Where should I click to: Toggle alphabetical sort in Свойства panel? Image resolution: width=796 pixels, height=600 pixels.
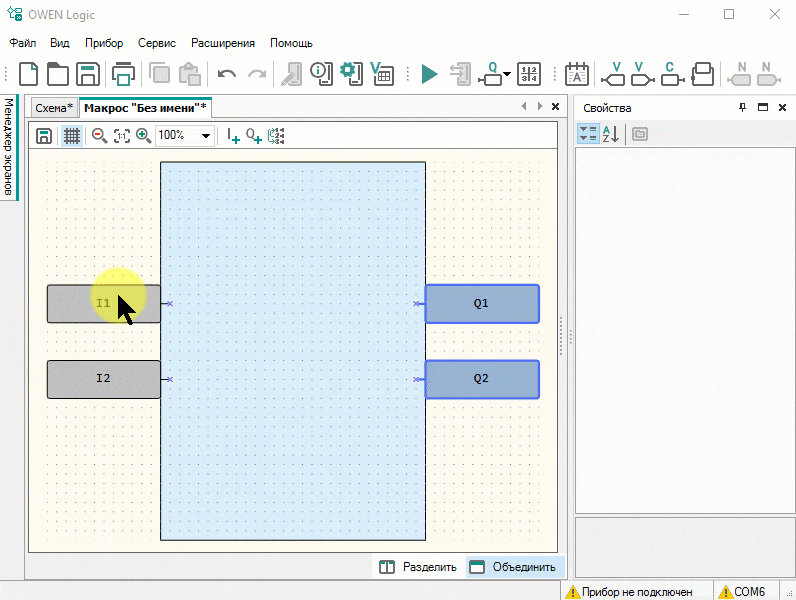pos(611,134)
